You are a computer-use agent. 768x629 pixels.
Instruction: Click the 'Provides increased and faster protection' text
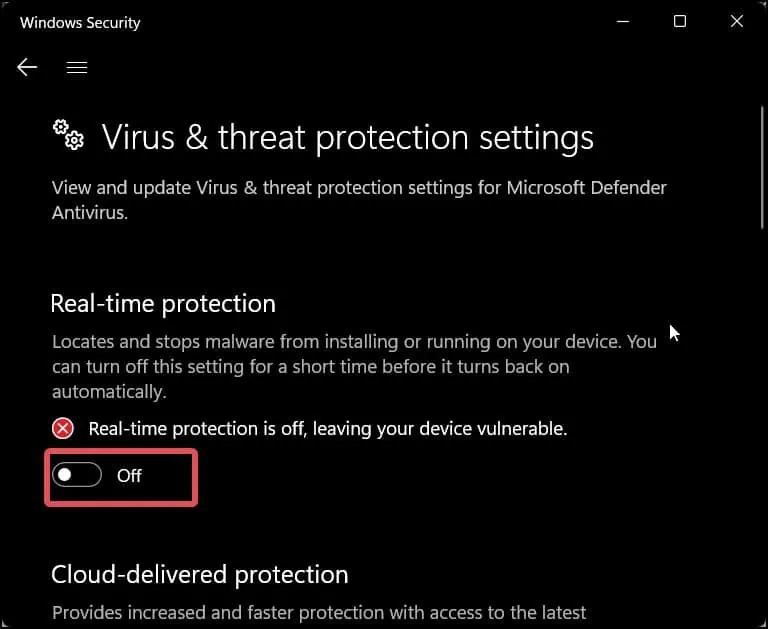[319, 612]
